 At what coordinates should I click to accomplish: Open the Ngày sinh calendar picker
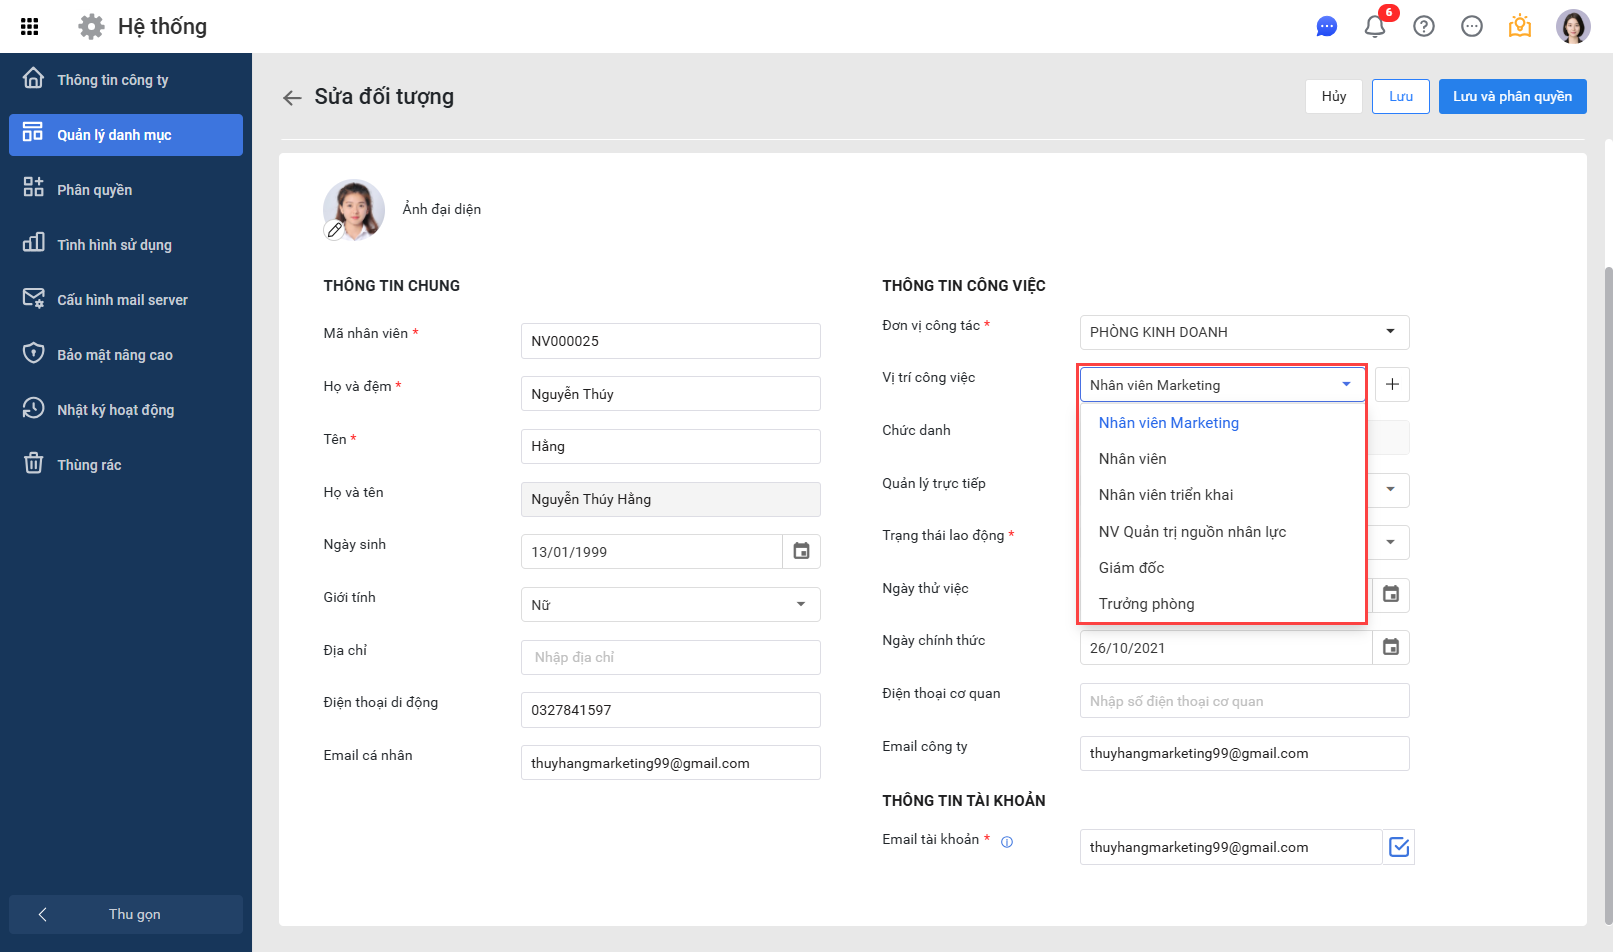pyautogui.click(x=801, y=551)
